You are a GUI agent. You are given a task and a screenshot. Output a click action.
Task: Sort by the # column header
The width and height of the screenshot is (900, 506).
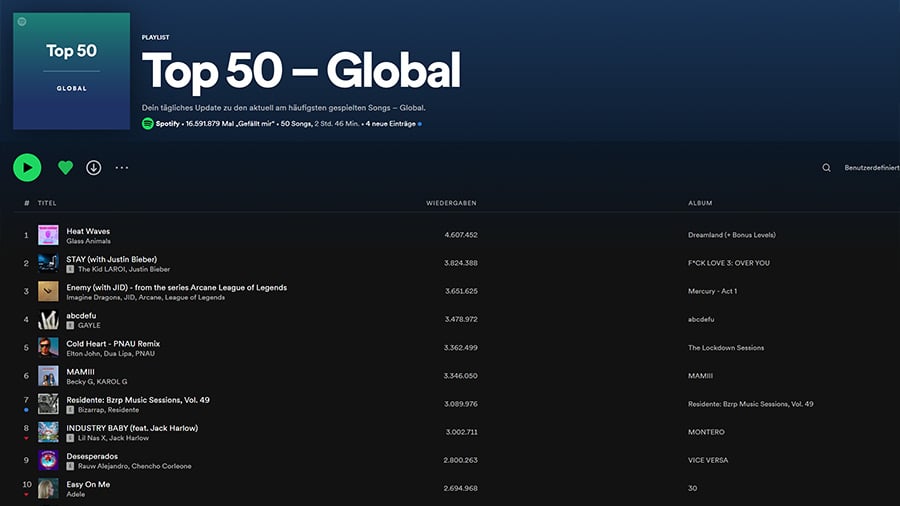26,203
